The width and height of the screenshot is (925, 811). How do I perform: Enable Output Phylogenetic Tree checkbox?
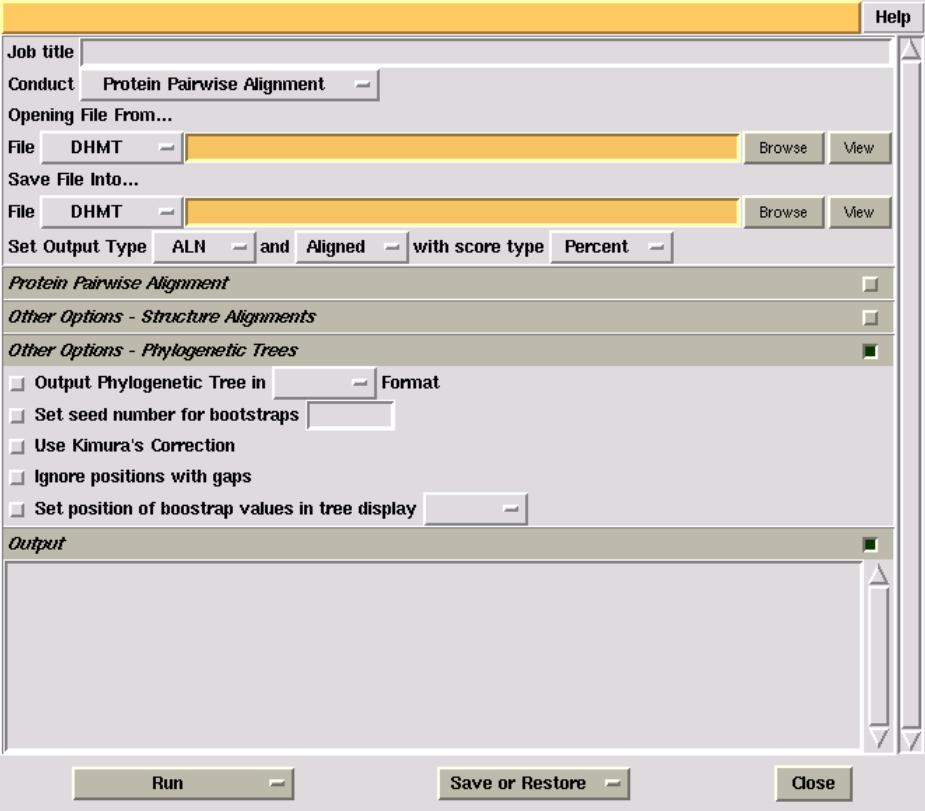click(x=16, y=383)
